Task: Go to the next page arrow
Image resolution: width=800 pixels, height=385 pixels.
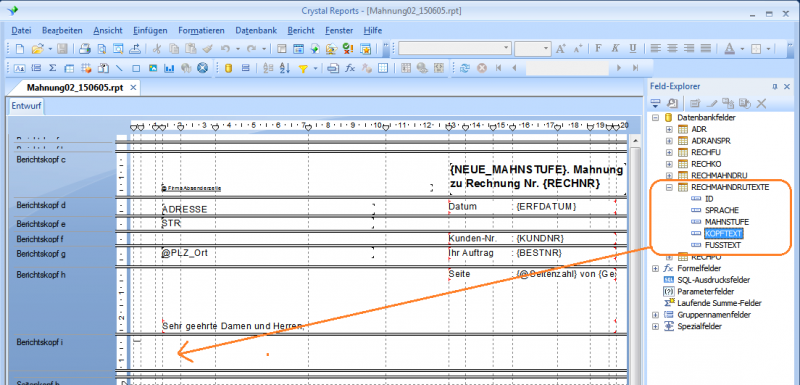Action: [x=618, y=68]
